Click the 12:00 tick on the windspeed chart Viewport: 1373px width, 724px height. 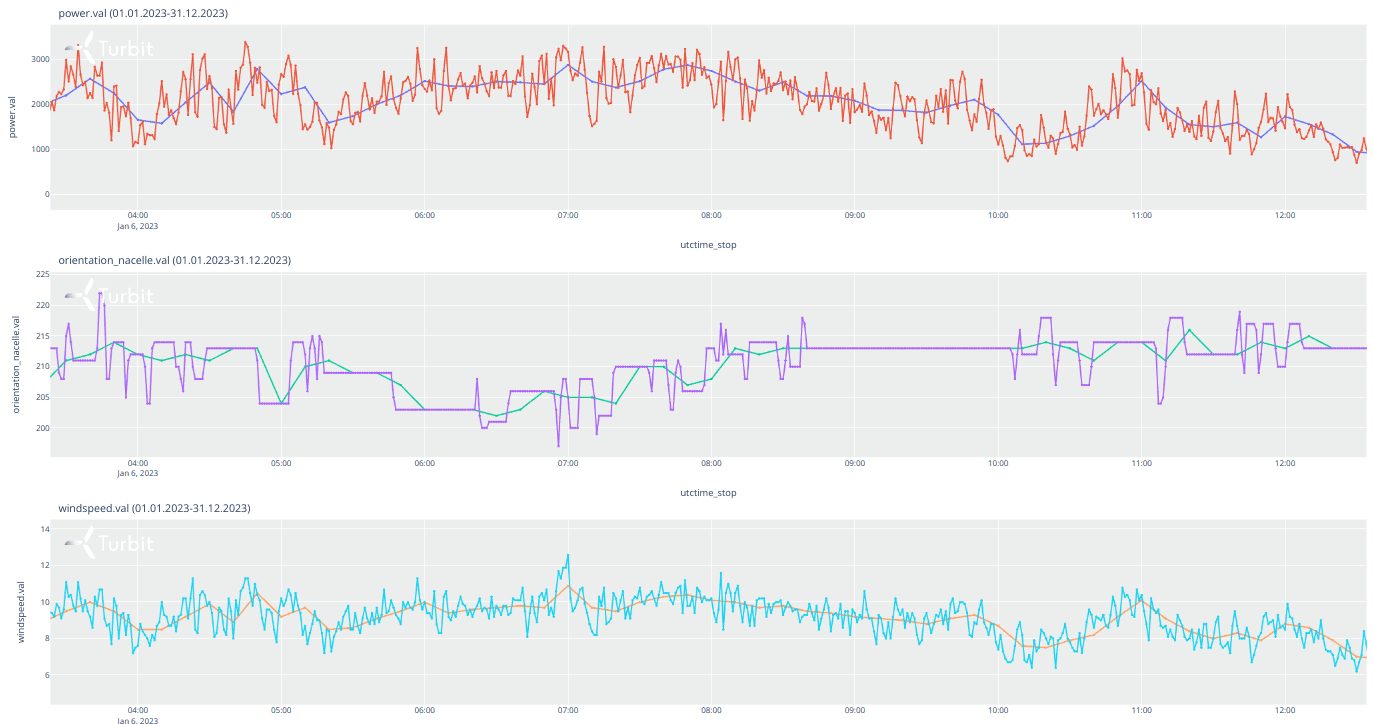pos(1285,710)
